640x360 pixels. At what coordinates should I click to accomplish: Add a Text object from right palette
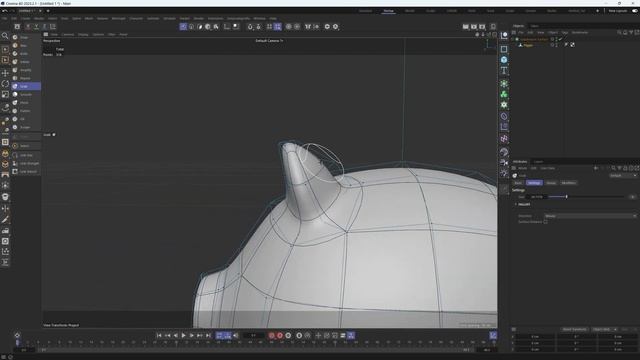(x=504, y=71)
